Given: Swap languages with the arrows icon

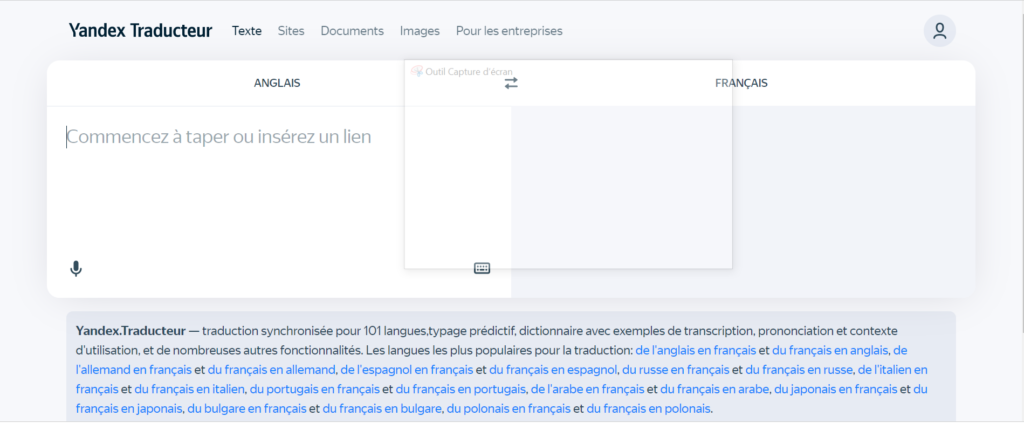Looking at the screenshot, I should (x=511, y=83).
